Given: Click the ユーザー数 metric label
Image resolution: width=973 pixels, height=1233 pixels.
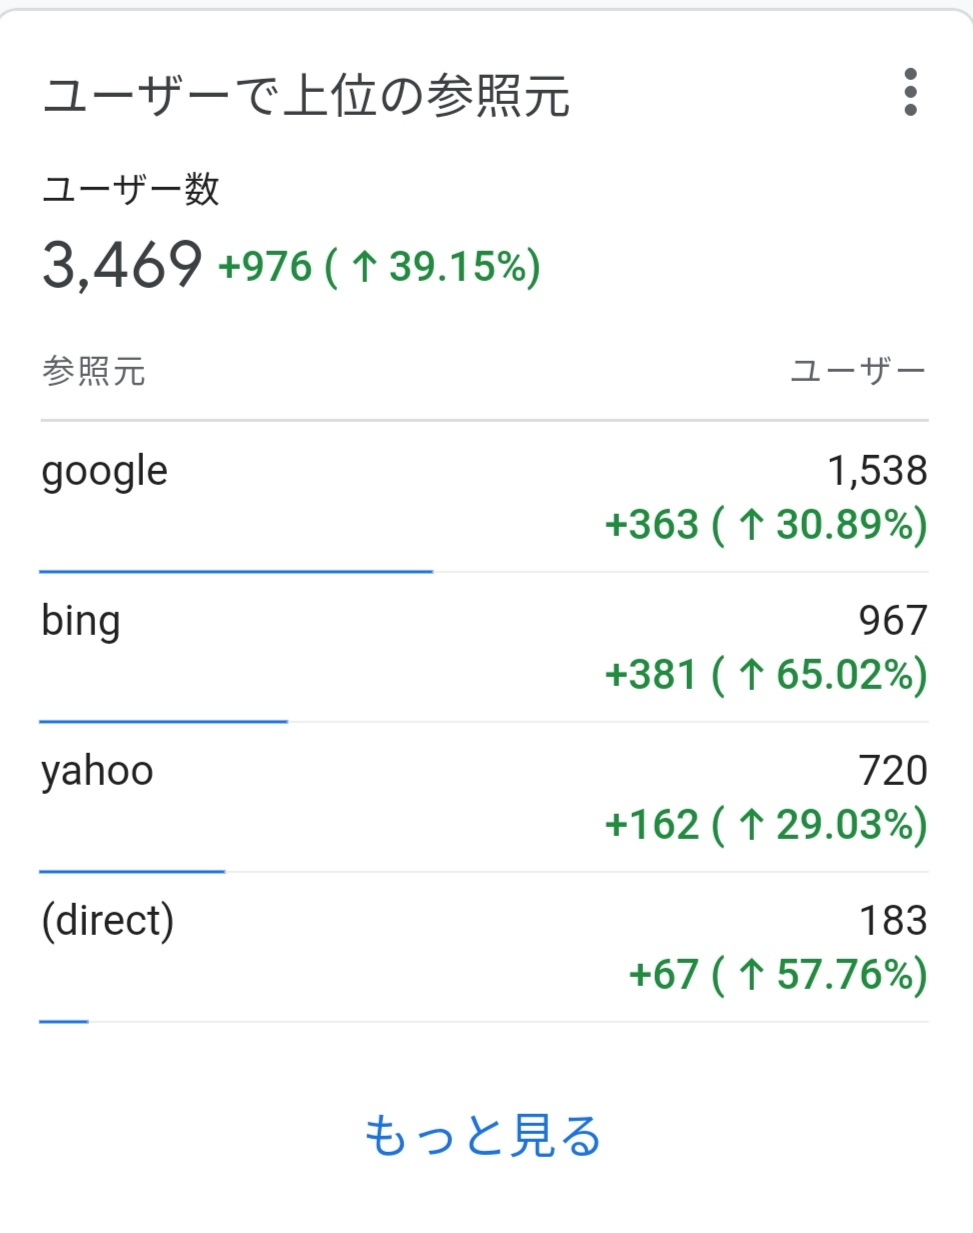Looking at the screenshot, I should 131,189.
